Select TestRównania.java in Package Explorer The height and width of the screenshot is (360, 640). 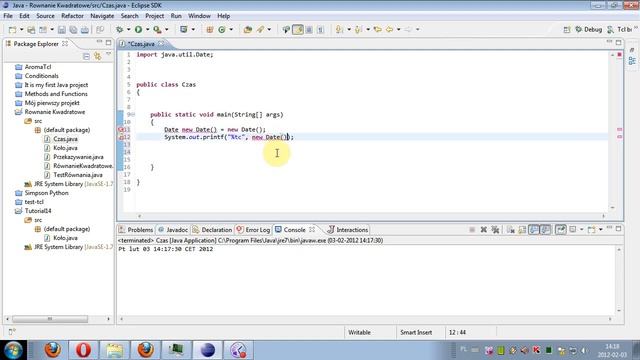point(78,175)
